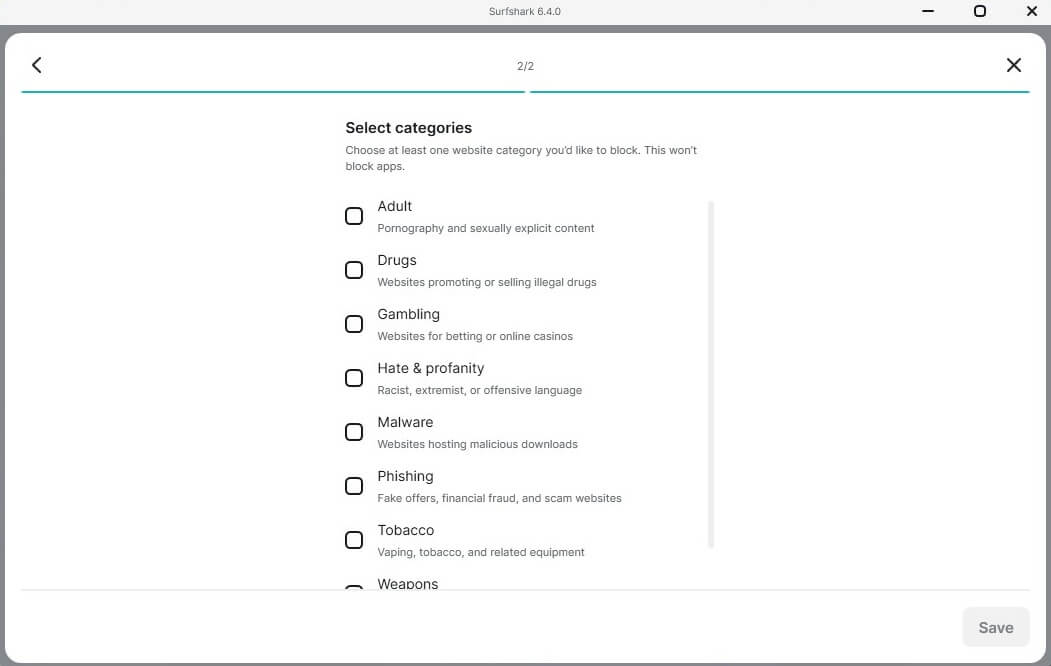The image size is (1051, 666).
Task: Toggle the Gambling checkbox
Action: pos(354,323)
